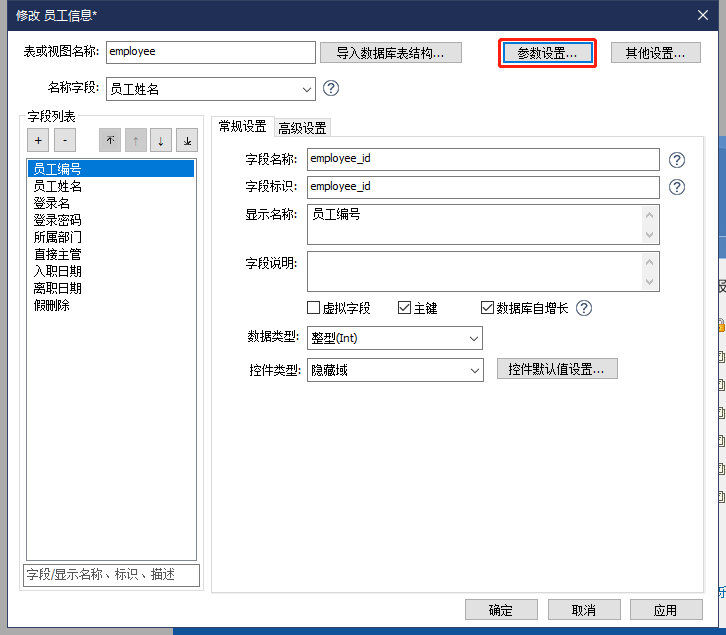726x635 pixels.
Task: Click the 字段名称 input field
Action: pyautogui.click(x=483, y=159)
